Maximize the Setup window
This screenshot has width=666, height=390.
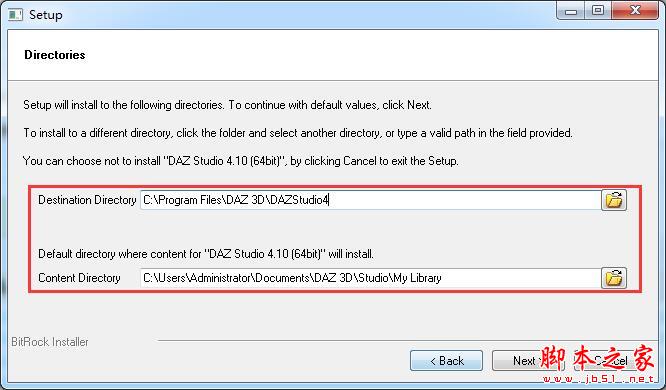point(598,11)
